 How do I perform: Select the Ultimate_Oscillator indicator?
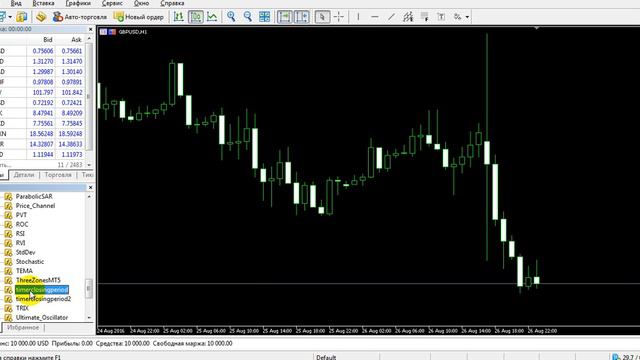(42, 318)
